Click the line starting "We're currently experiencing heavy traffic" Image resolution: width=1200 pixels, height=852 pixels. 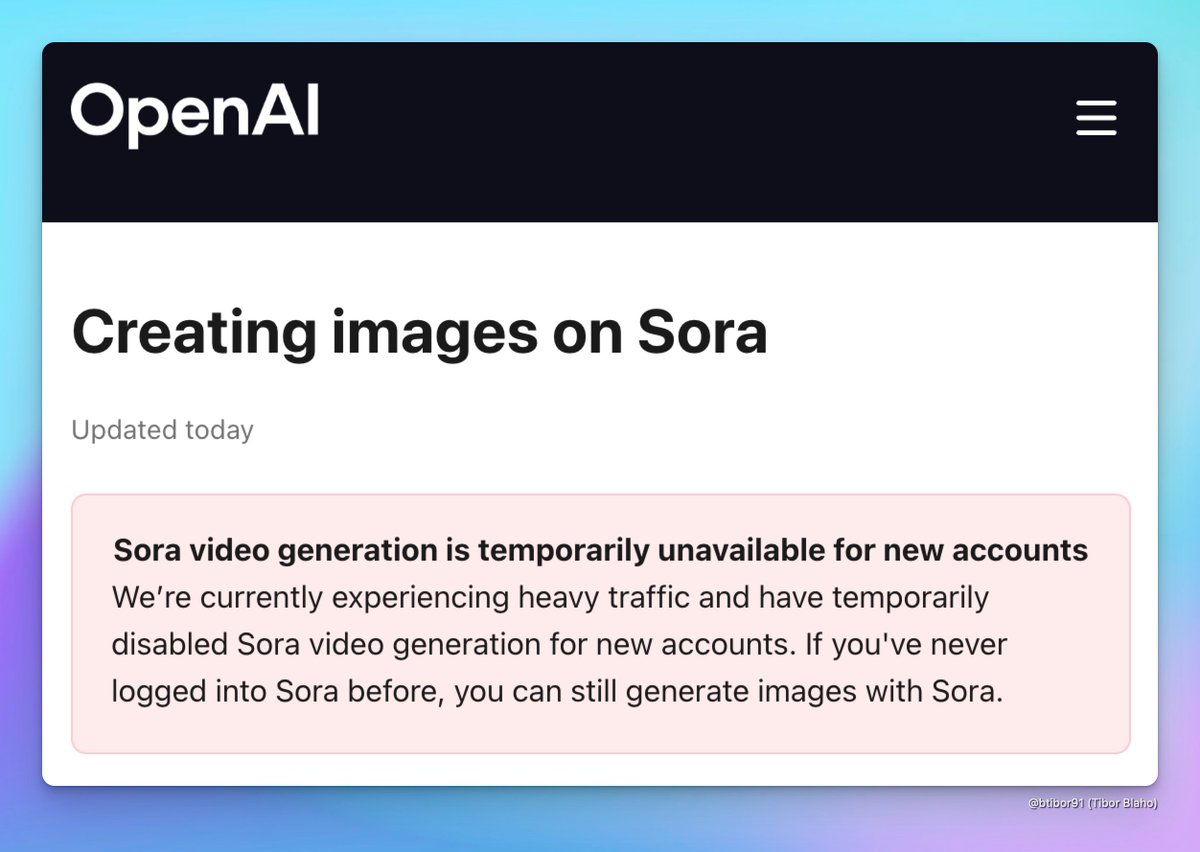tap(550, 598)
